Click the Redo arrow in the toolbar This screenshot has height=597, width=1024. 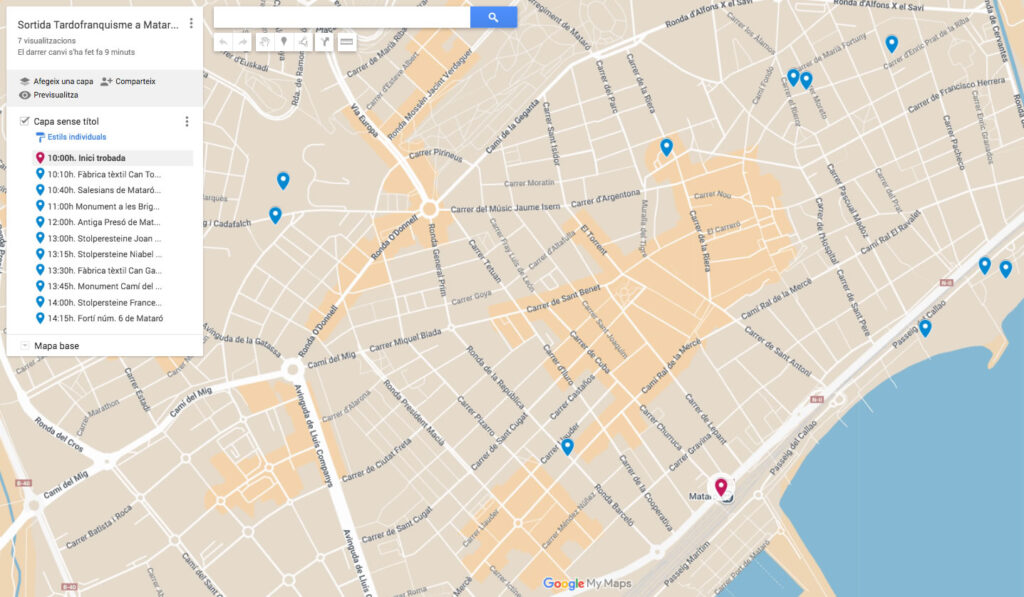pyautogui.click(x=242, y=42)
